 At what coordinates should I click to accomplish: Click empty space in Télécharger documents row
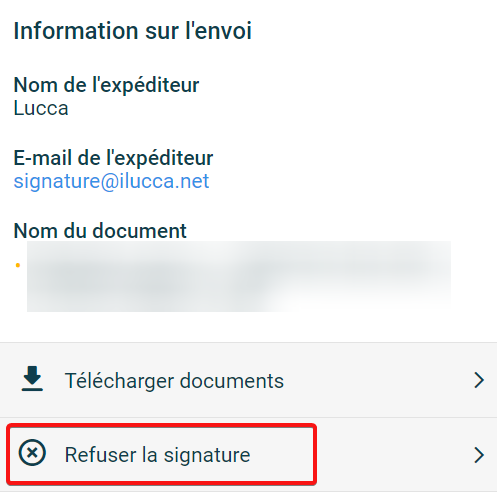[x=377, y=380]
